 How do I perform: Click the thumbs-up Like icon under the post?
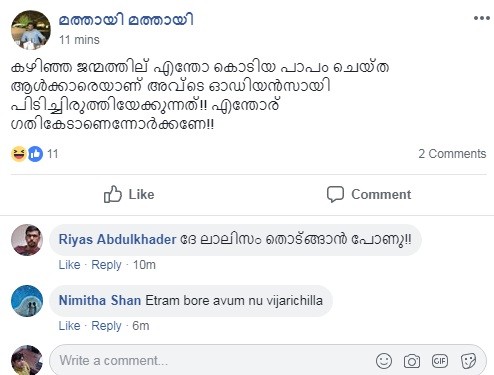coord(113,194)
